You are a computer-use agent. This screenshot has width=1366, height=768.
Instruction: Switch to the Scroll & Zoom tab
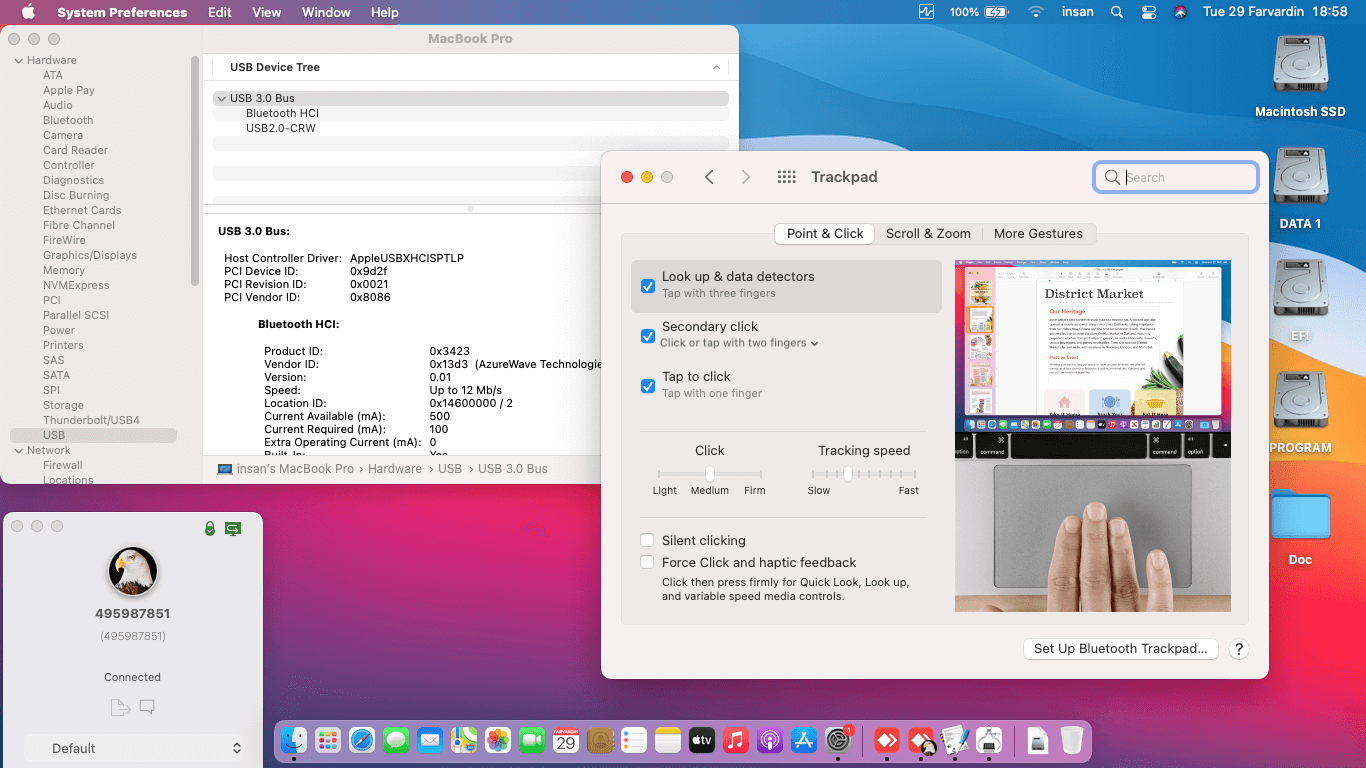pyautogui.click(x=928, y=233)
